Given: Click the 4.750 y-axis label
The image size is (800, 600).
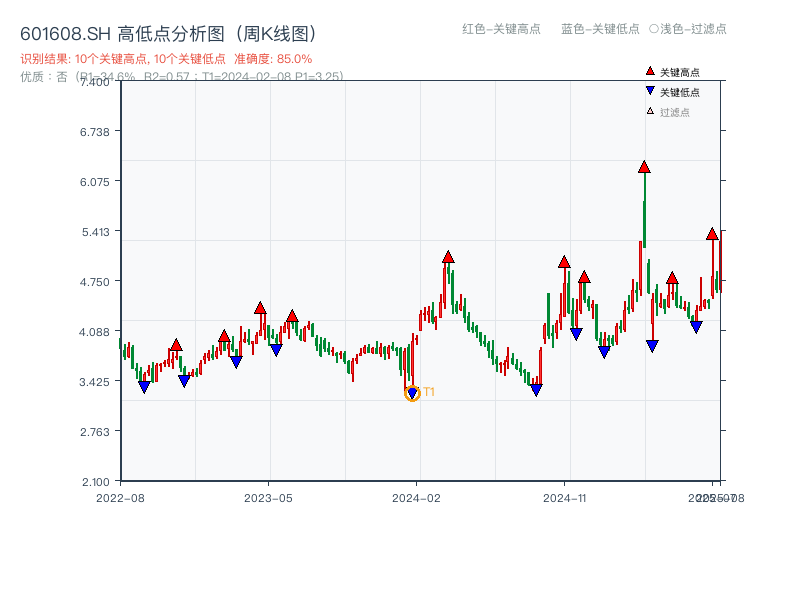Looking at the screenshot, I should tap(94, 282).
